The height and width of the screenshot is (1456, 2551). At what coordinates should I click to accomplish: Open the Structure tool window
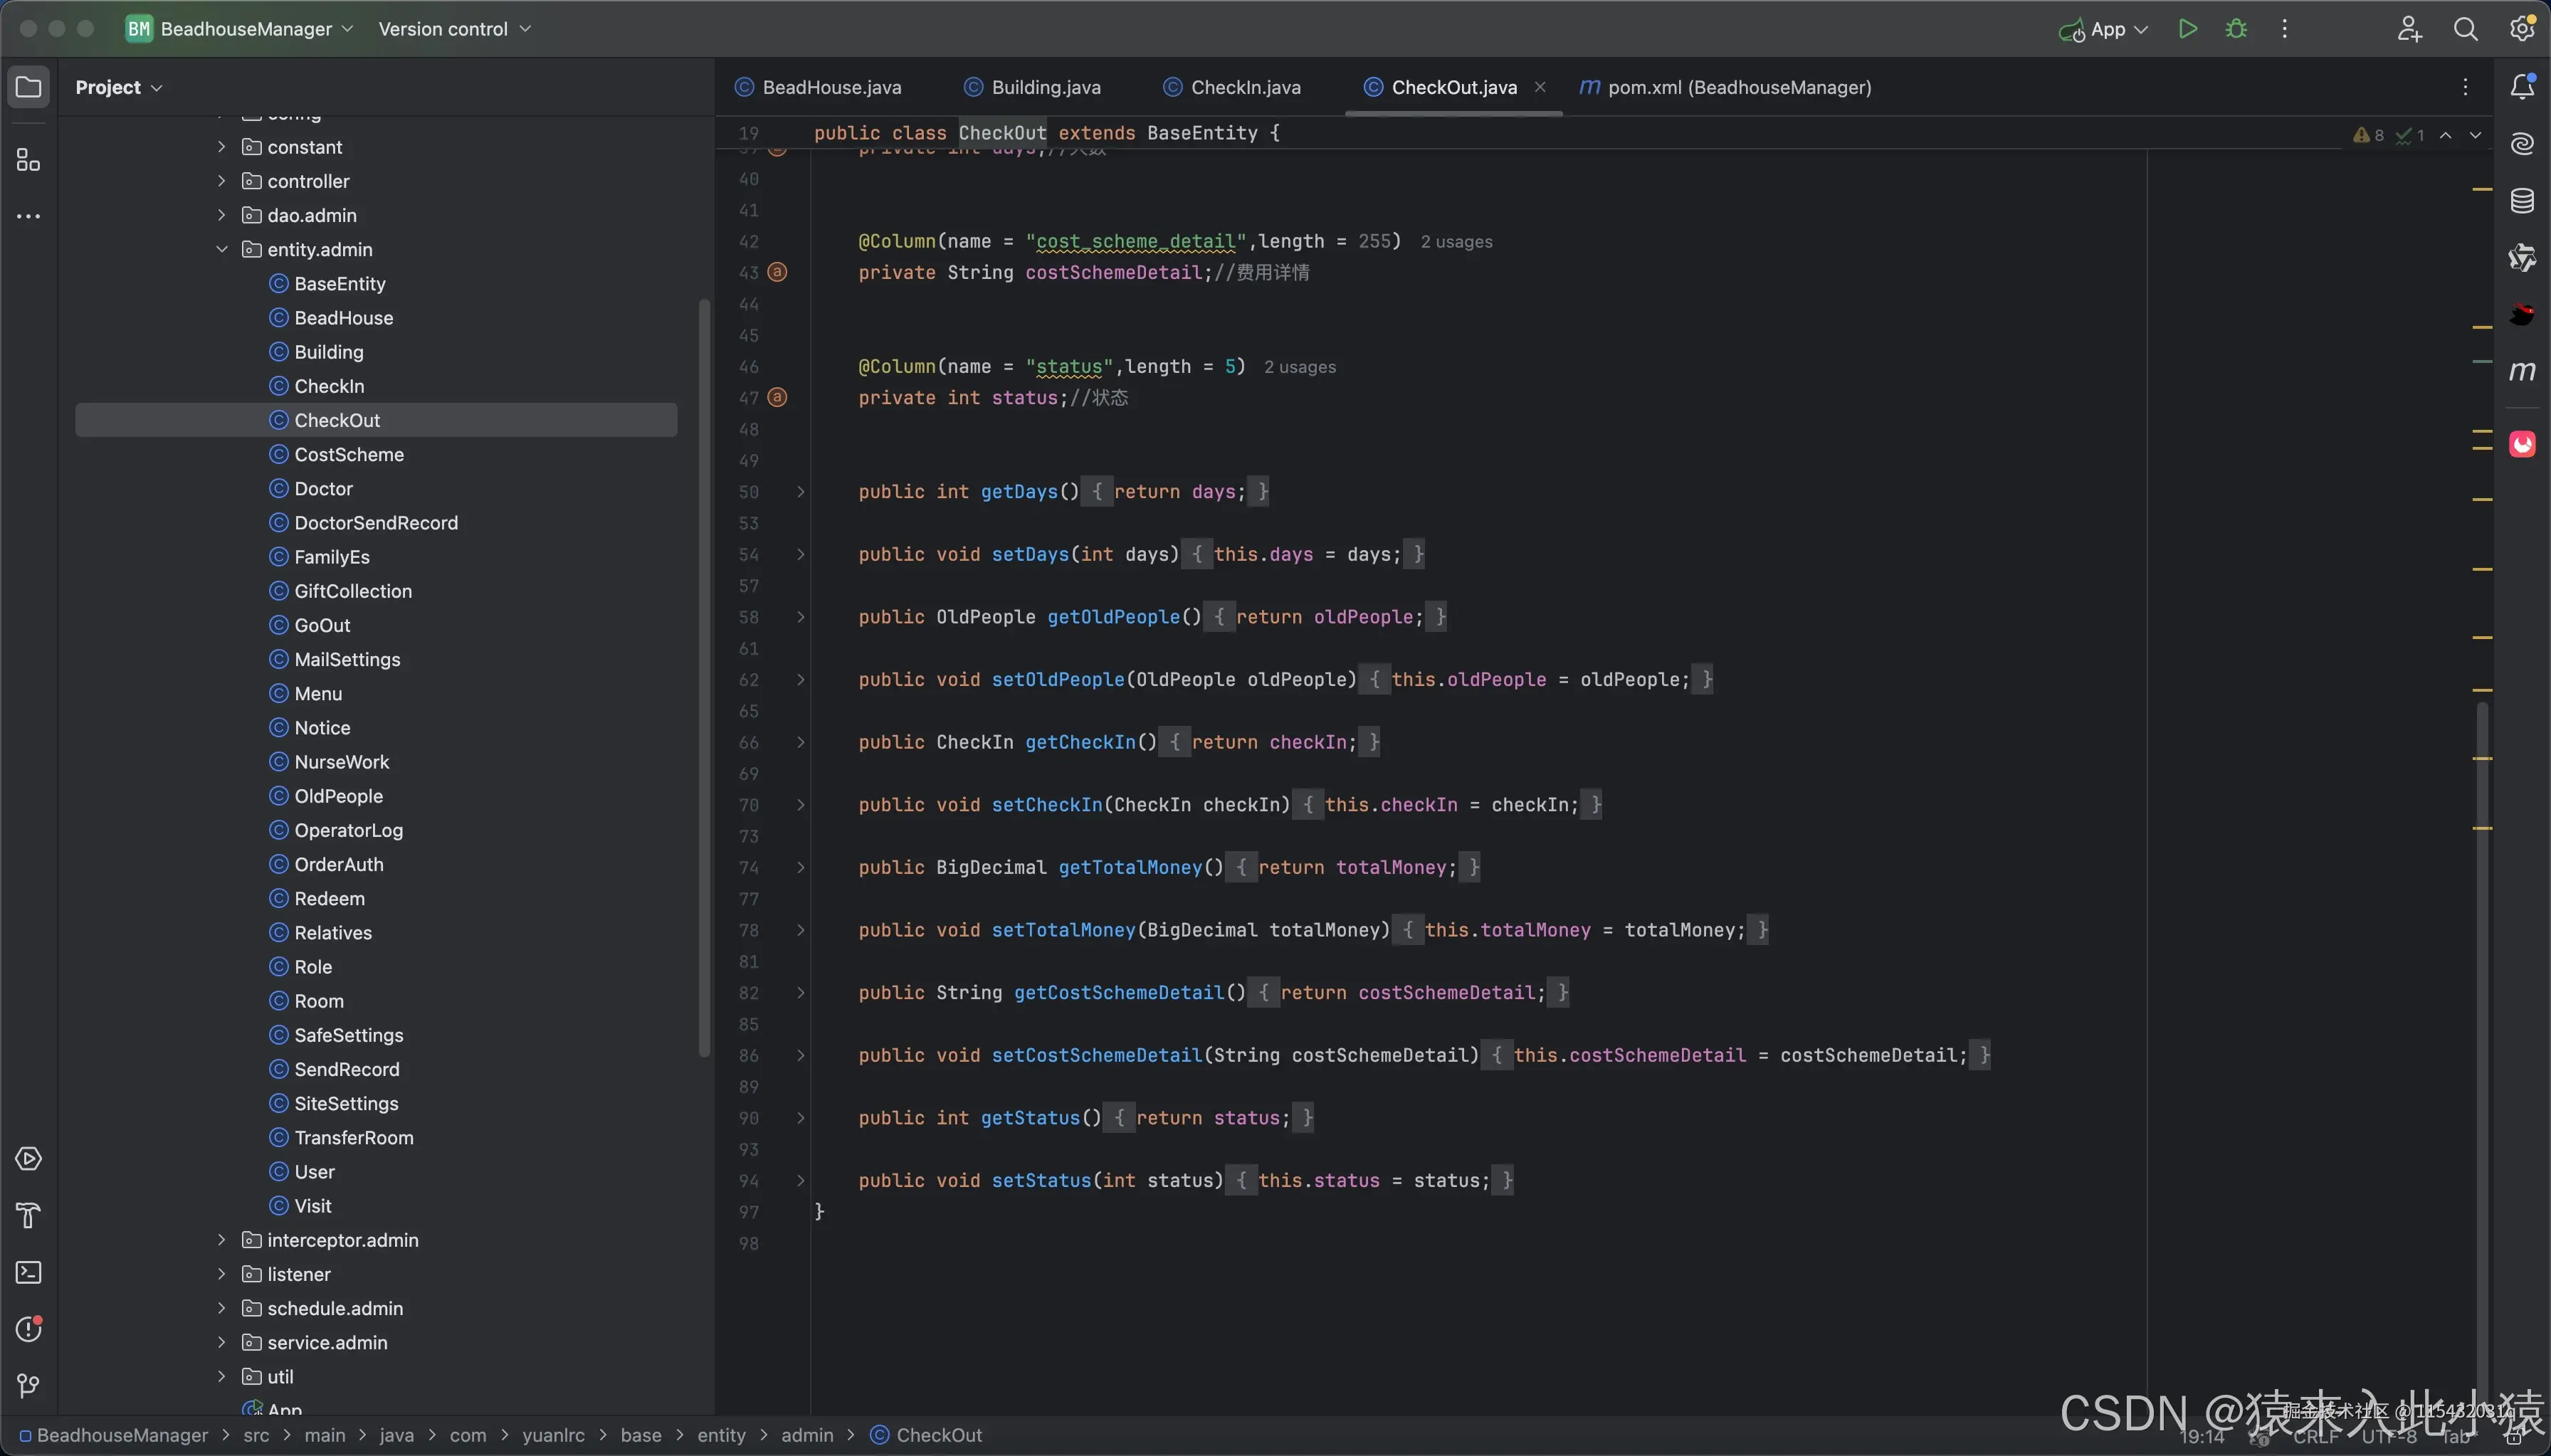29,160
